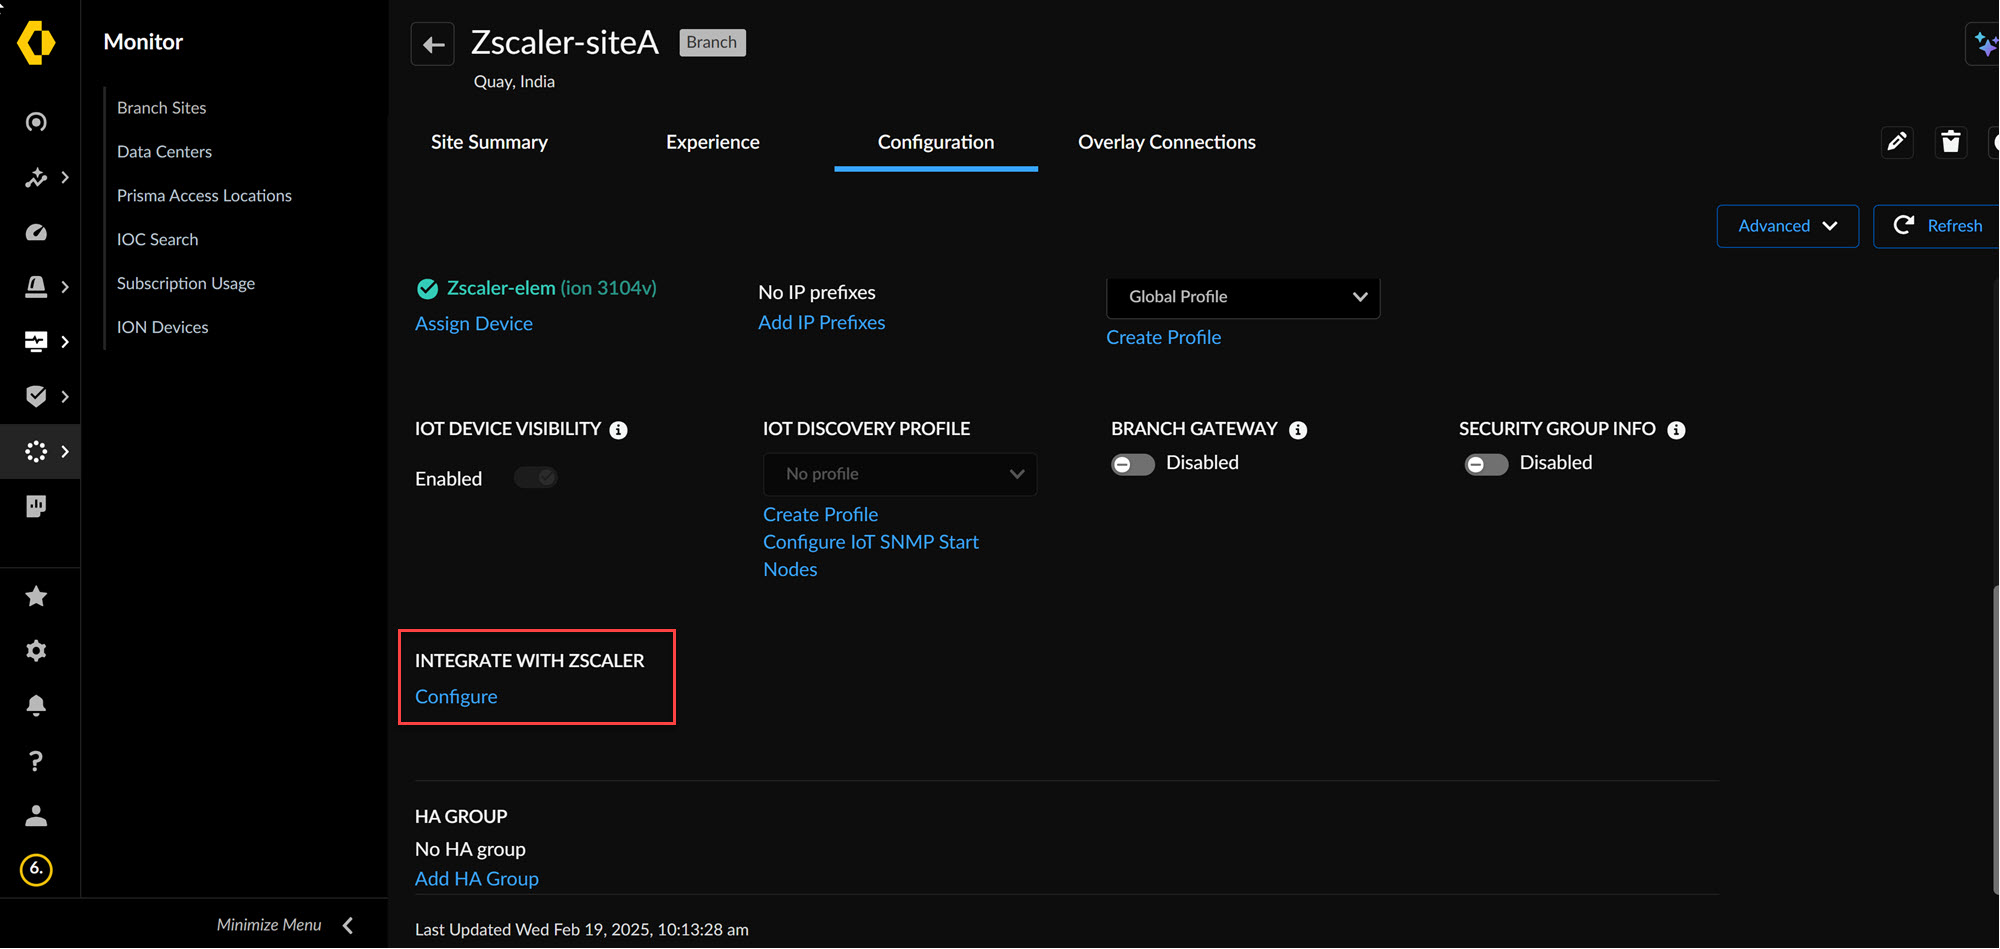Enable the Security Group Info toggle
The width and height of the screenshot is (2000, 949).
coord(1486,464)
